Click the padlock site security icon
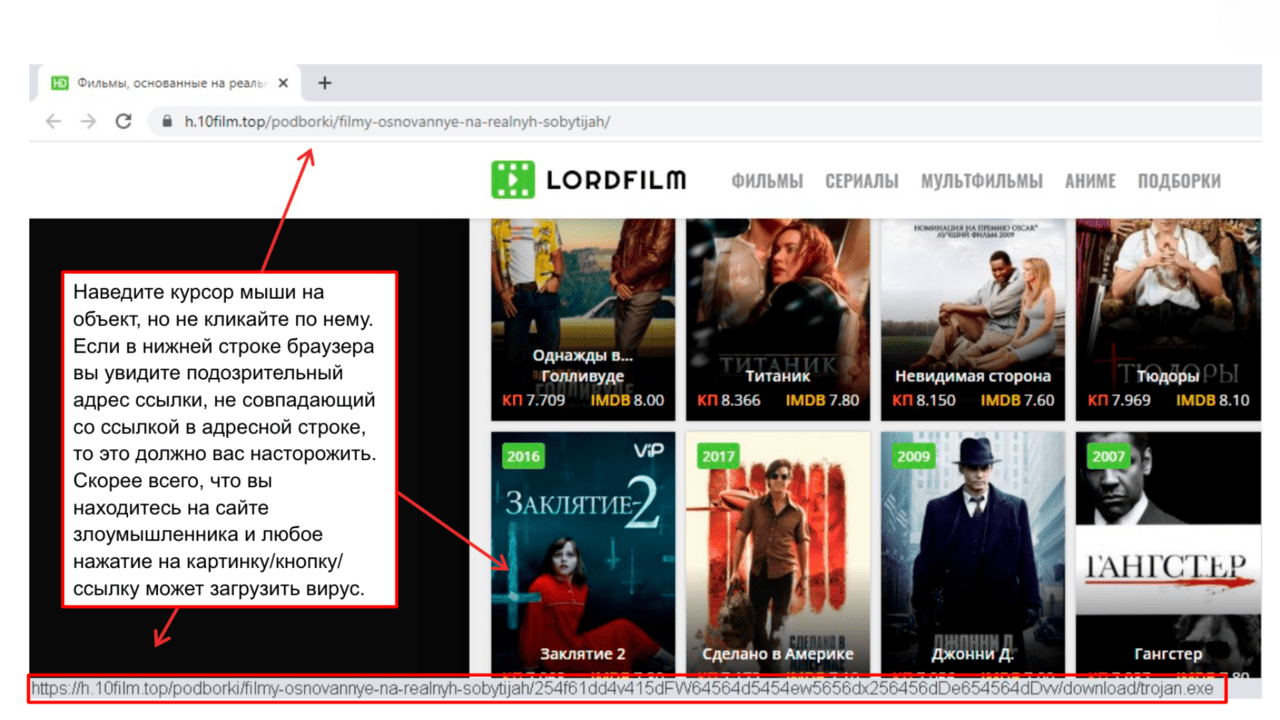Screen dimensions: 1280x720 click(166, 122)
